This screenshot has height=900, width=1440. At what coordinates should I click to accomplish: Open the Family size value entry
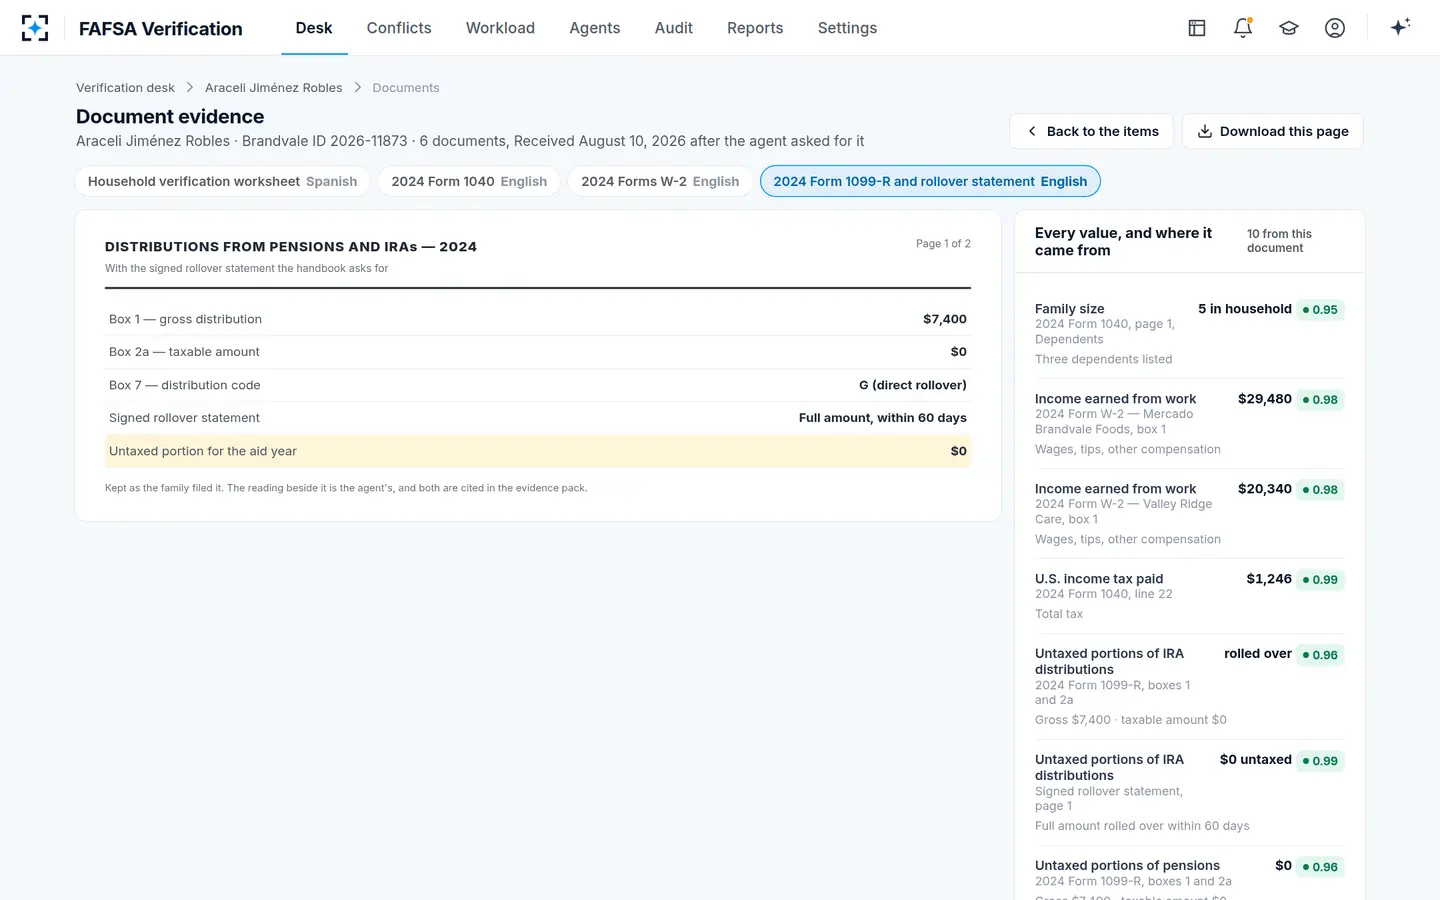[1190, 334]
